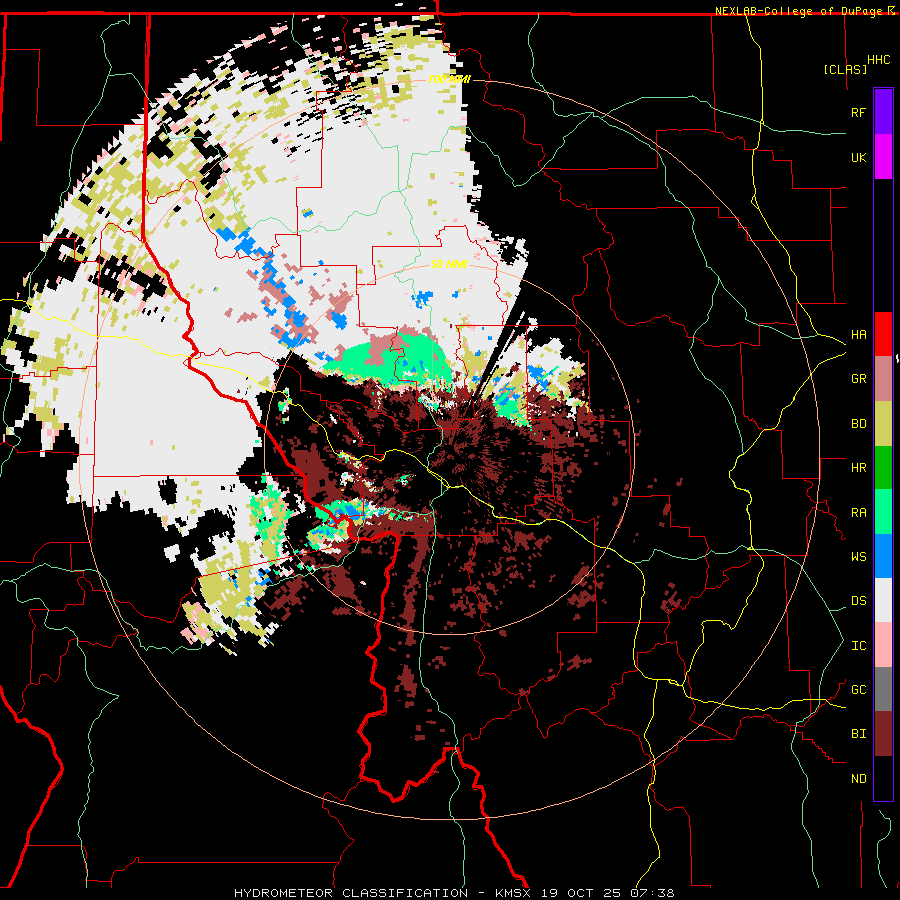Viewport: 900px width, 900px height.
Task: Select the GR graupel color swatch
Action: coord(883,379)
